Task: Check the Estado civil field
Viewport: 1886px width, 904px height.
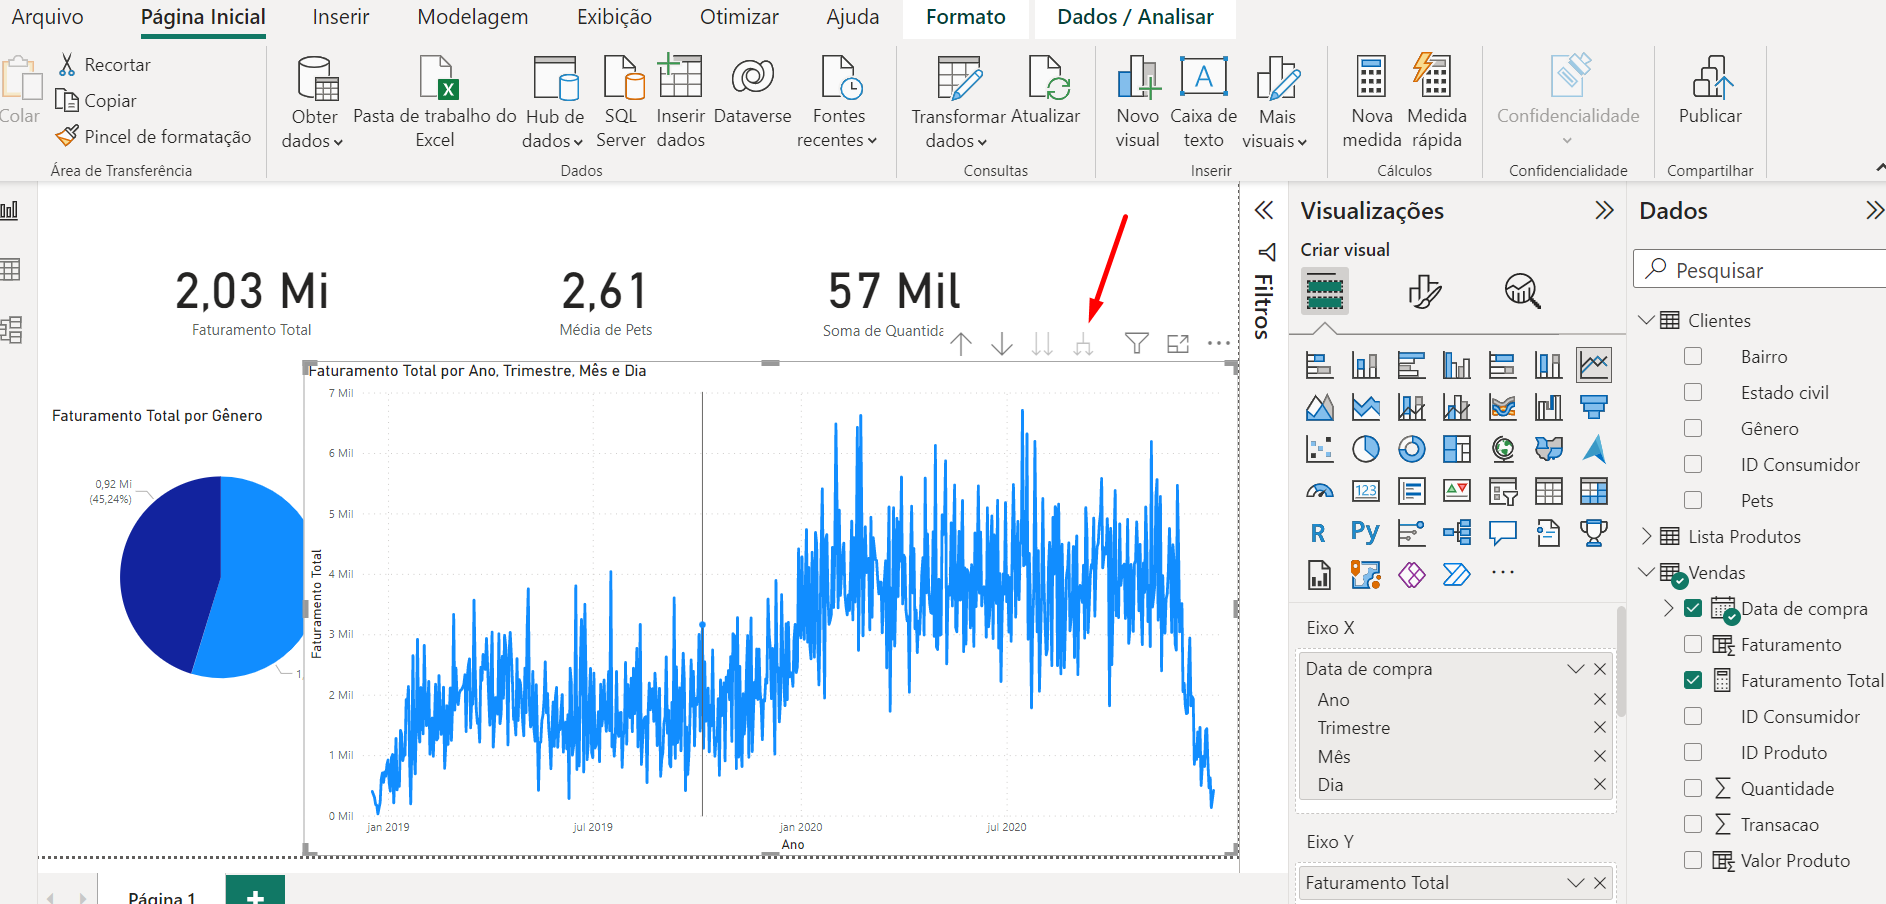Action: click(x=1693, y=392)
